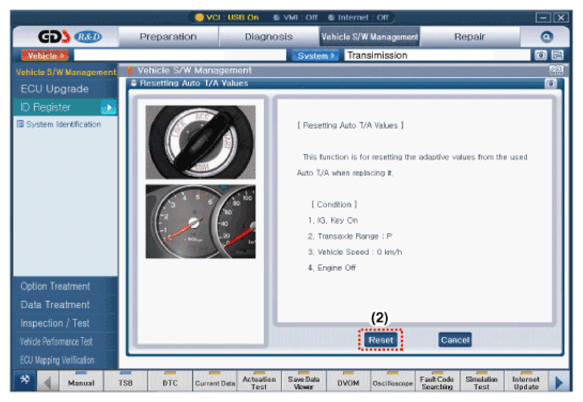
Task: Click the Transimission system field
Action: (437, 55)
